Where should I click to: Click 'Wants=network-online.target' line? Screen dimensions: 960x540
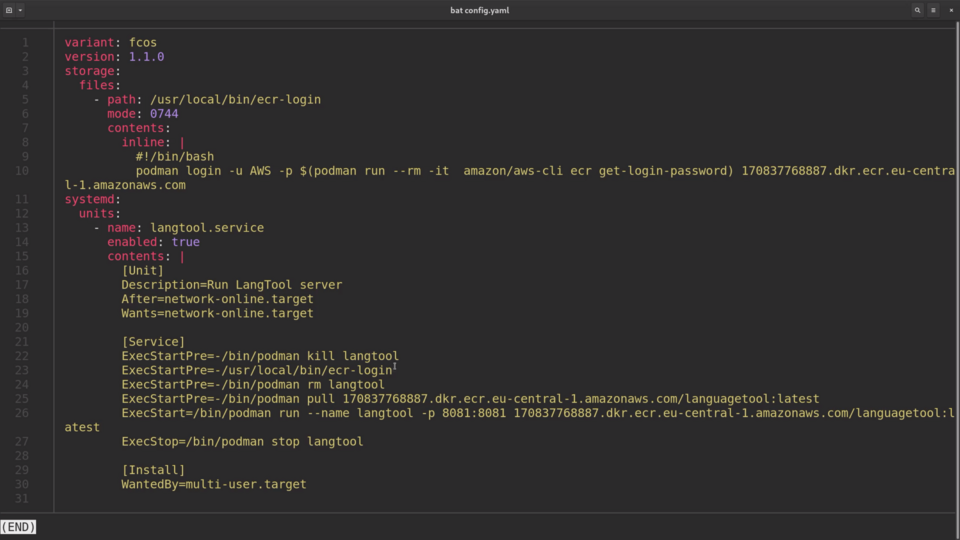(217, 313)
